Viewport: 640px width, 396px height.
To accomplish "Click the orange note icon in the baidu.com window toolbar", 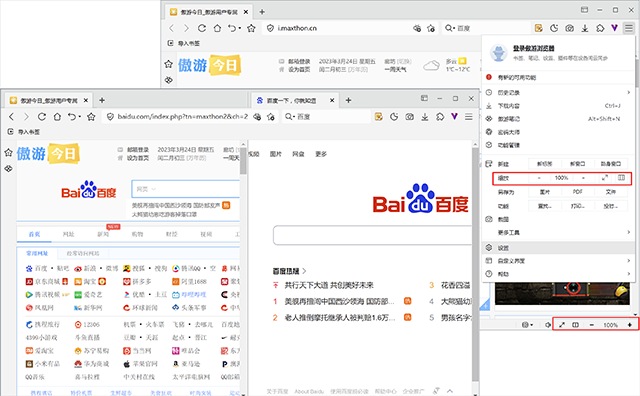I will coord(379,117).
